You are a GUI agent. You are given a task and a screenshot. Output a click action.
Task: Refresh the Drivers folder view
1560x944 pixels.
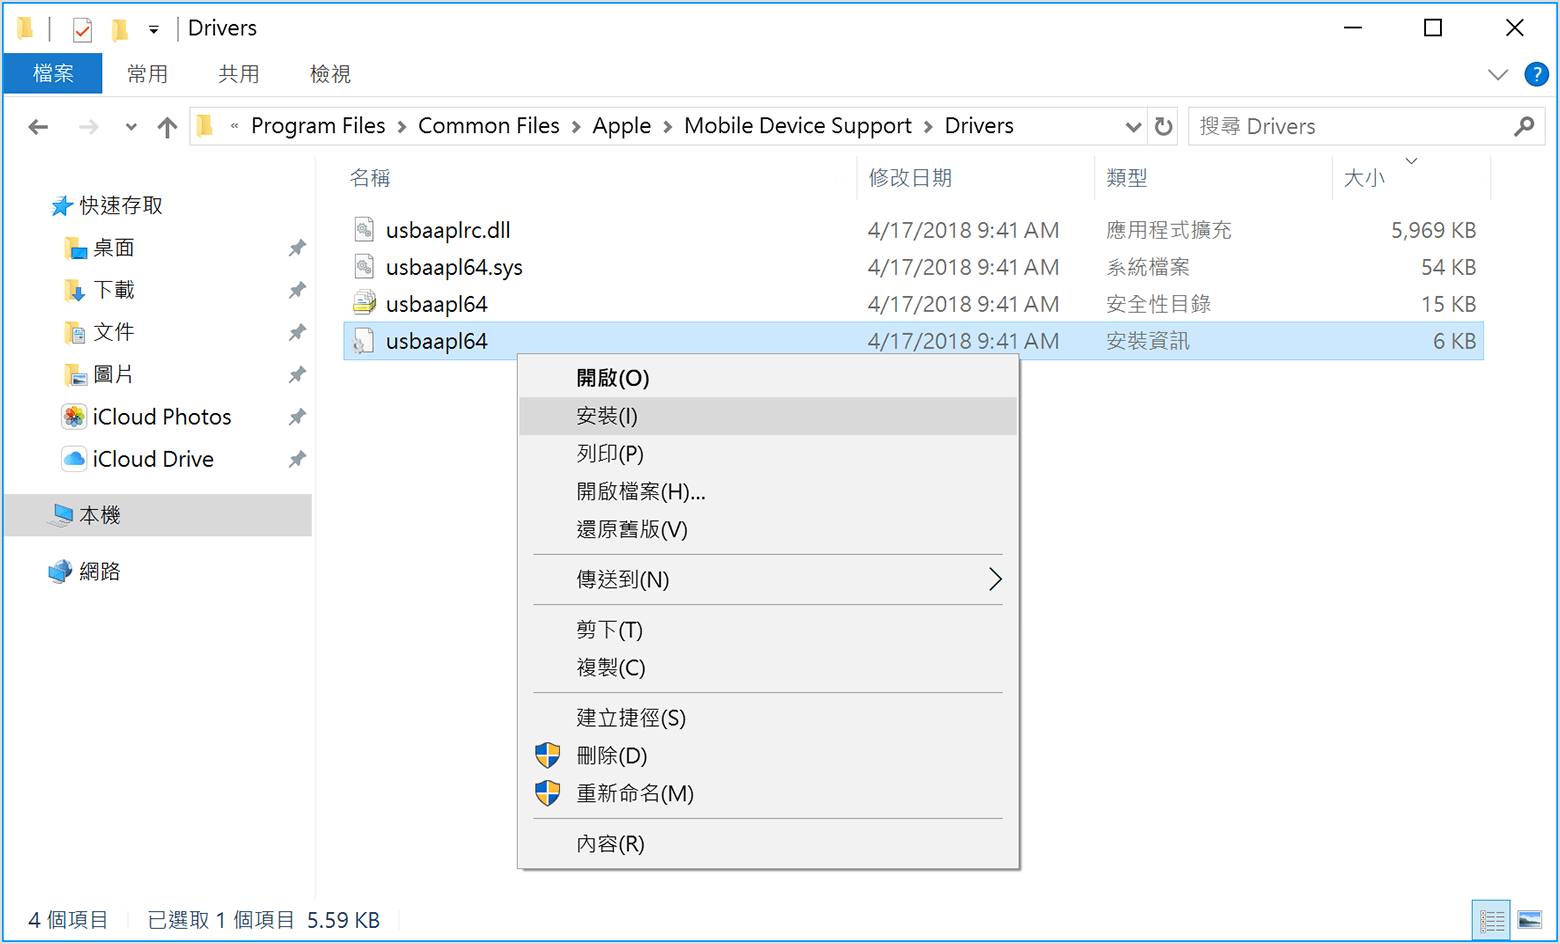click(x=1163, y=127)
